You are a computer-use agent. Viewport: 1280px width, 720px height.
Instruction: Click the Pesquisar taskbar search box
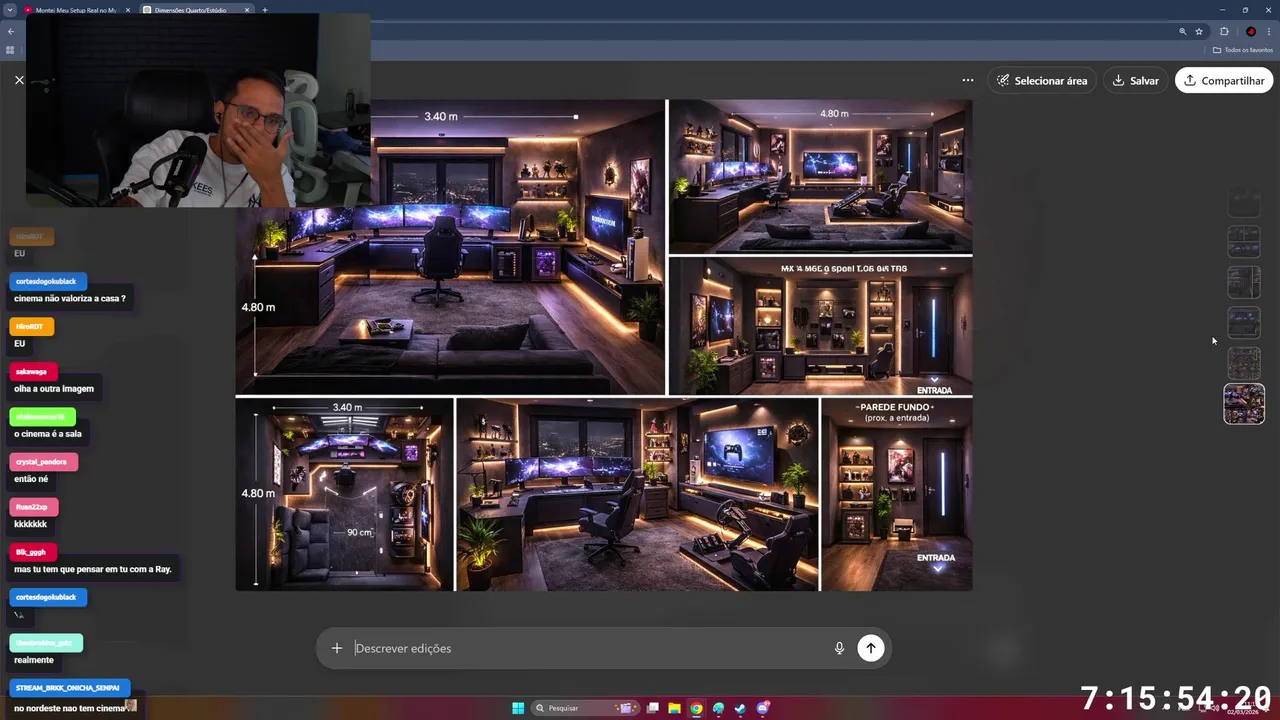(x=585, y=708)
